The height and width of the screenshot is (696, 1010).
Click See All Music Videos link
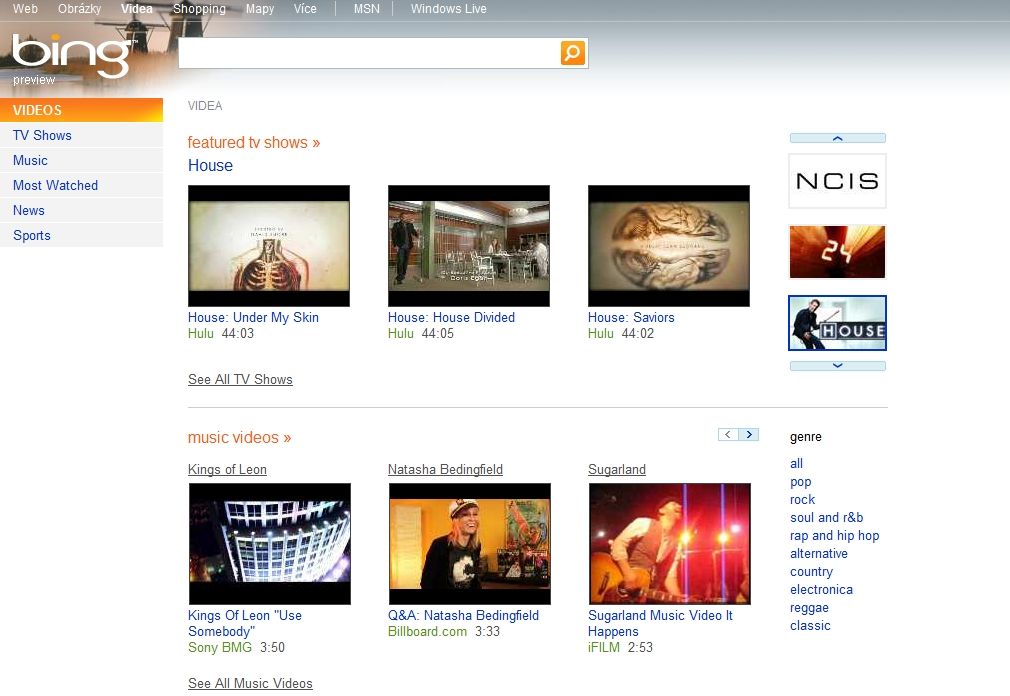[251, 683]
